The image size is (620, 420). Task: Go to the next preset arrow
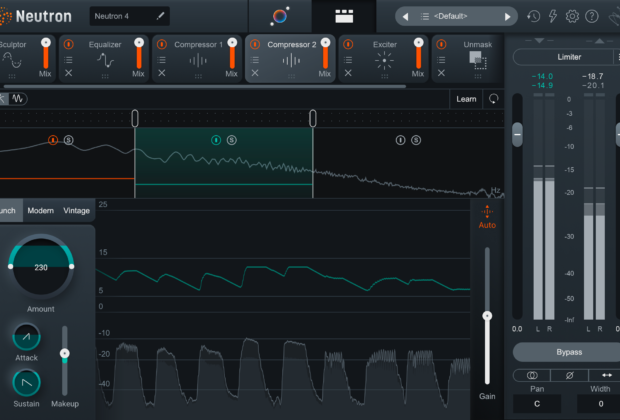pyautogui.click(x=507, y=17)
